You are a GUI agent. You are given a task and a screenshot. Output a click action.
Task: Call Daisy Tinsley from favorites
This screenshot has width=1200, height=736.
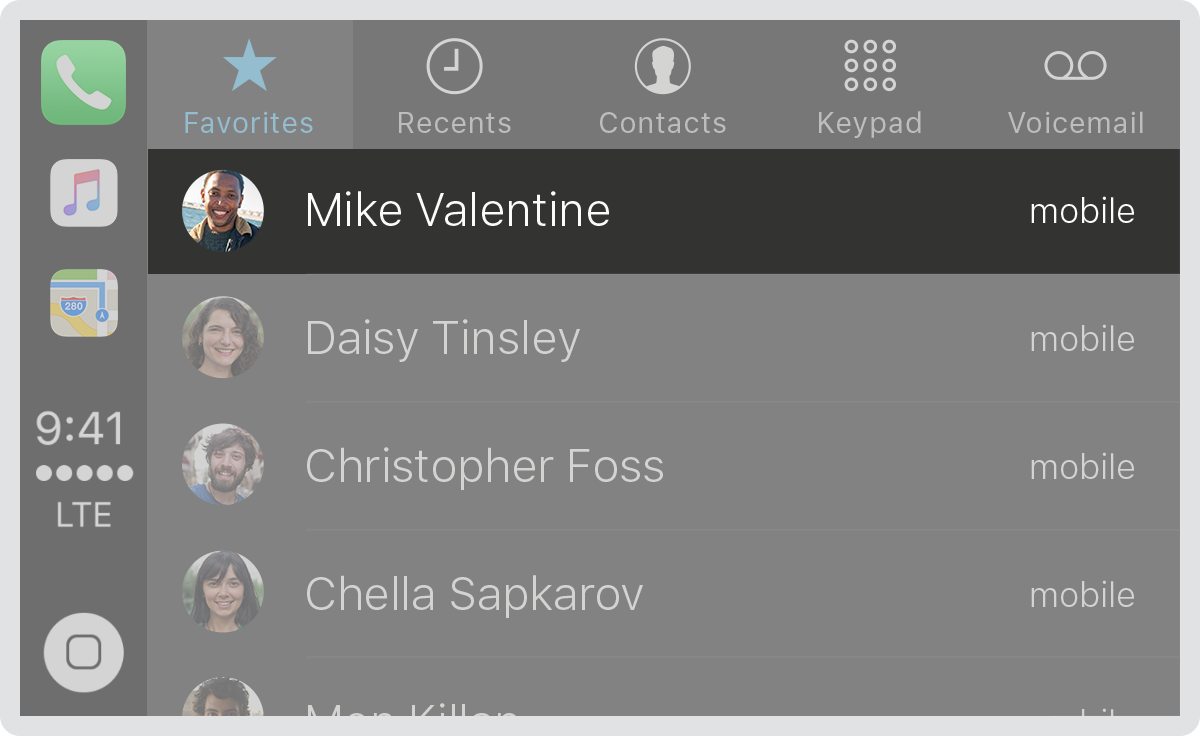[664, 339]
